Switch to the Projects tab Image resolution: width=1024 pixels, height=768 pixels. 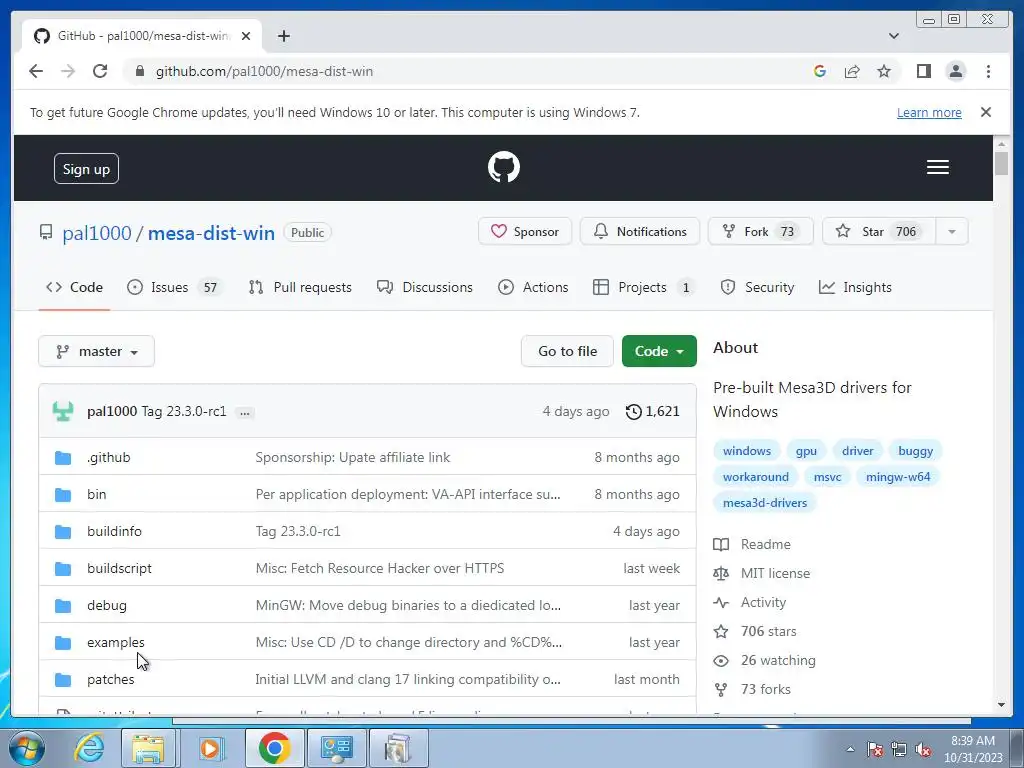(x=645, y=287)
